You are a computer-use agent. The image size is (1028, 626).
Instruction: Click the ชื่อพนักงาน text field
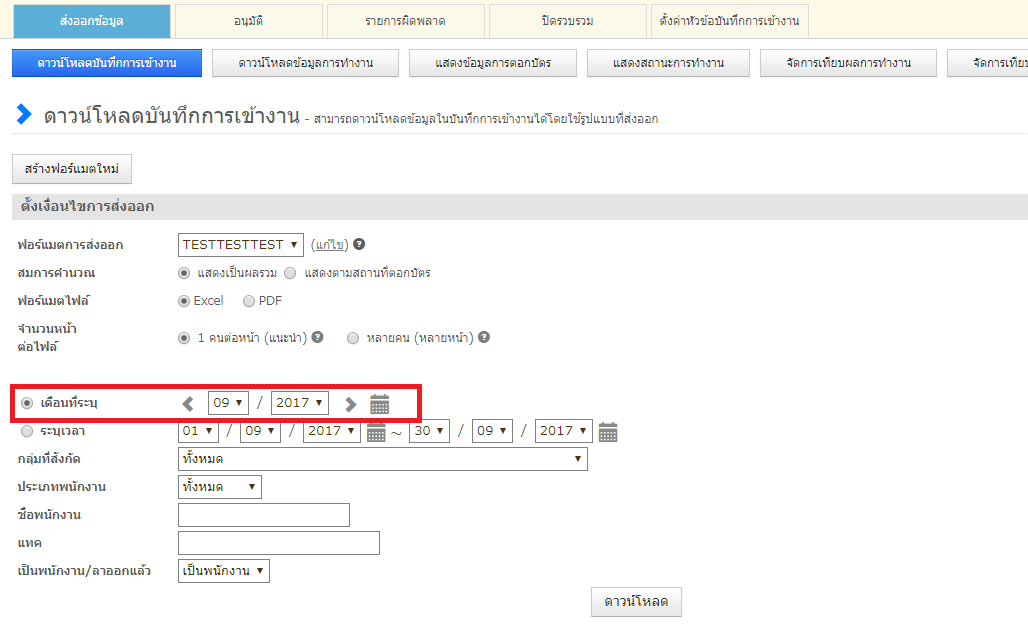(x=264, y=515)
